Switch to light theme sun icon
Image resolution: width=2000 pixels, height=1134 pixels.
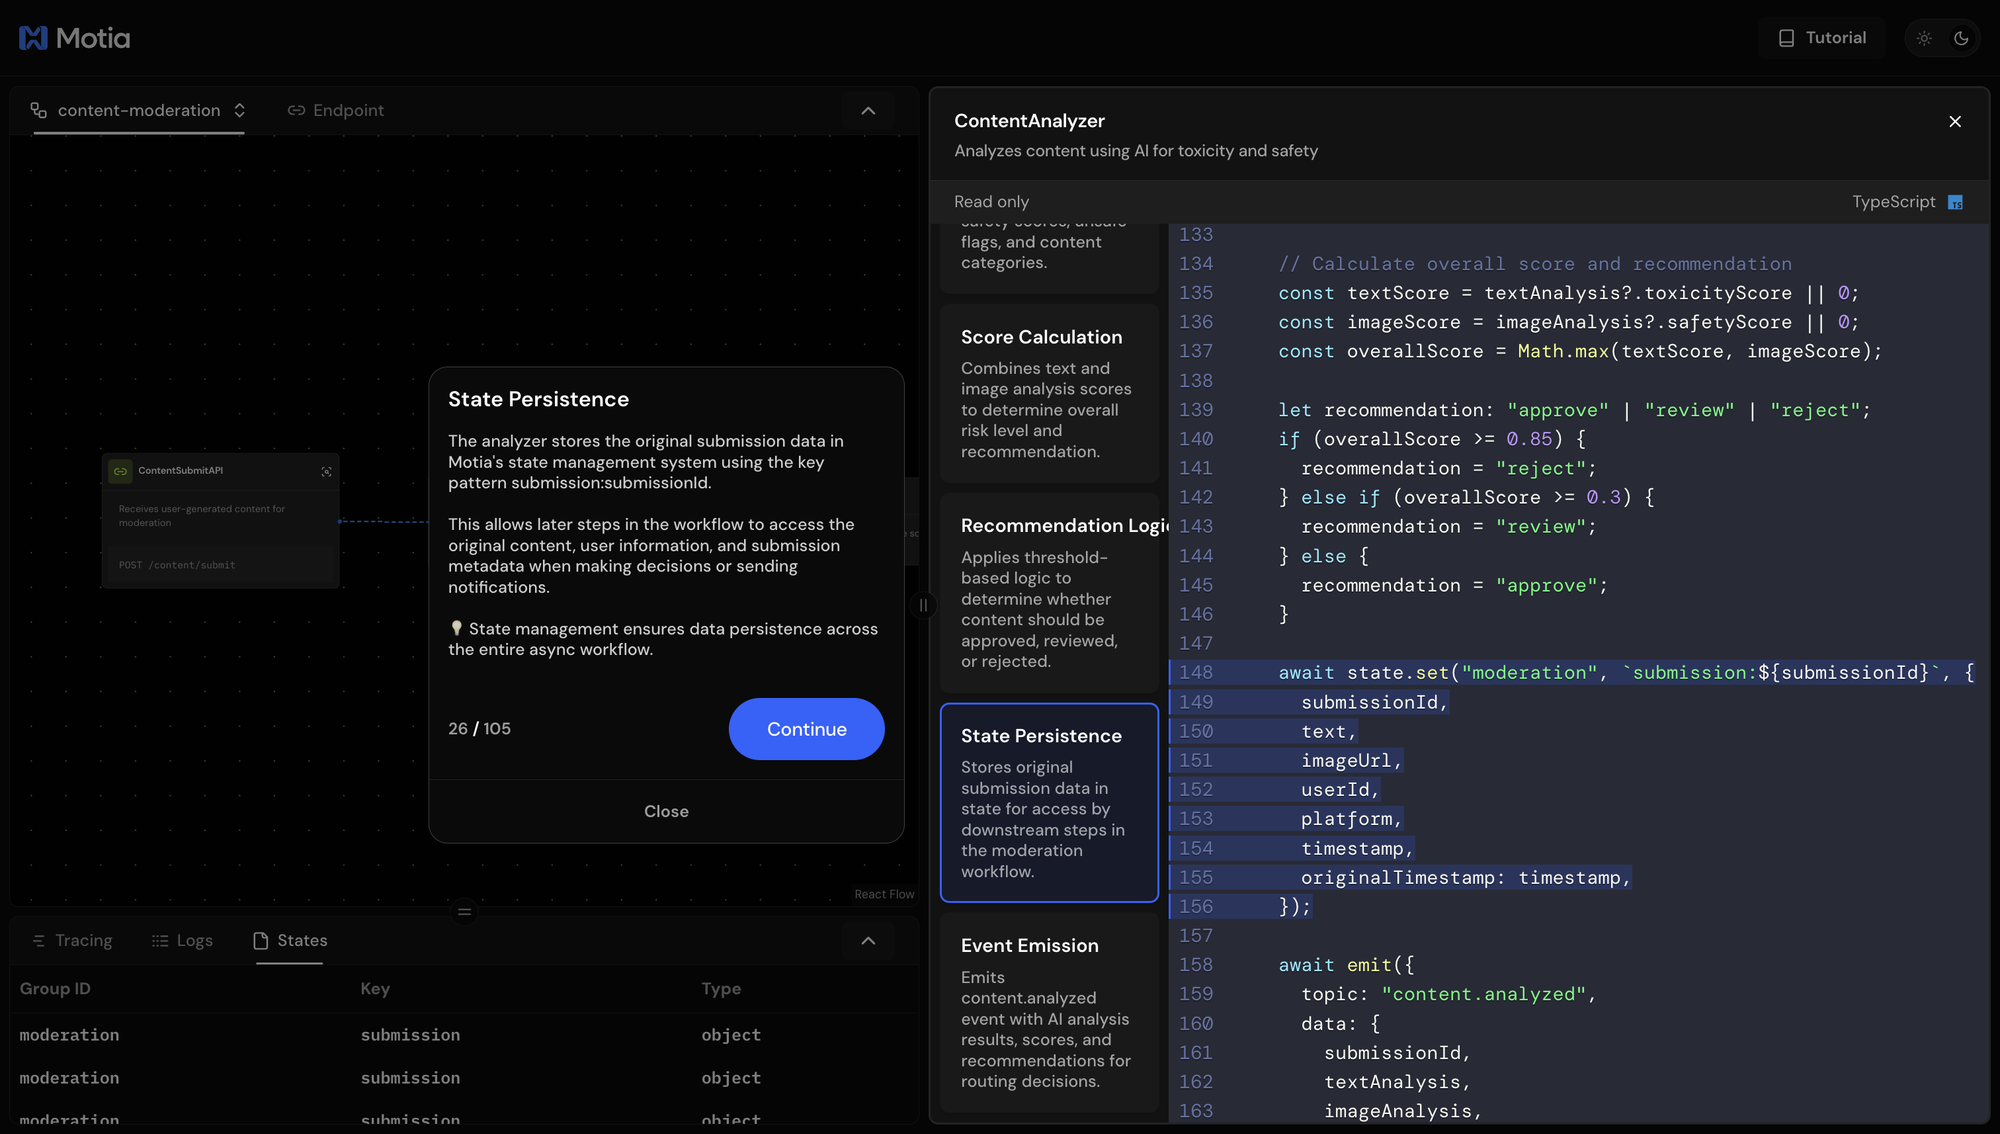point(1924,38)
